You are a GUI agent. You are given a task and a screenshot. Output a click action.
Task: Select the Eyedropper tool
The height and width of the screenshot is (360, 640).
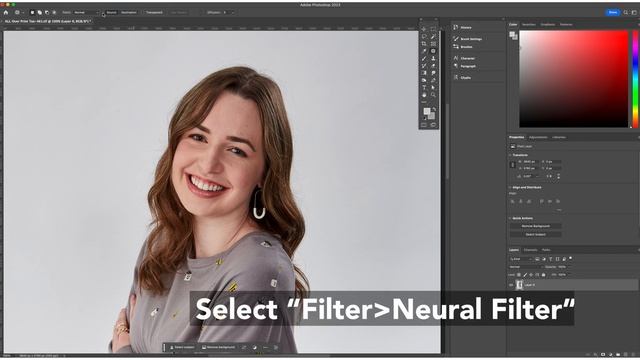click(424, 51)
